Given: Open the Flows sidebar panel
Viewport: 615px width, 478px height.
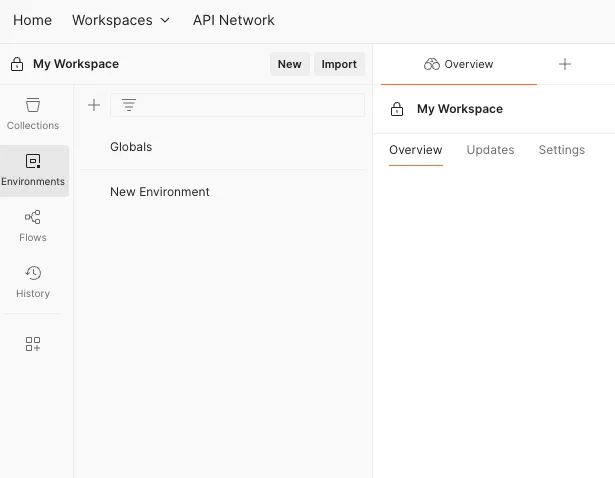Looking at the screenshot, I should pyautogui.click(x=33, y=226).
